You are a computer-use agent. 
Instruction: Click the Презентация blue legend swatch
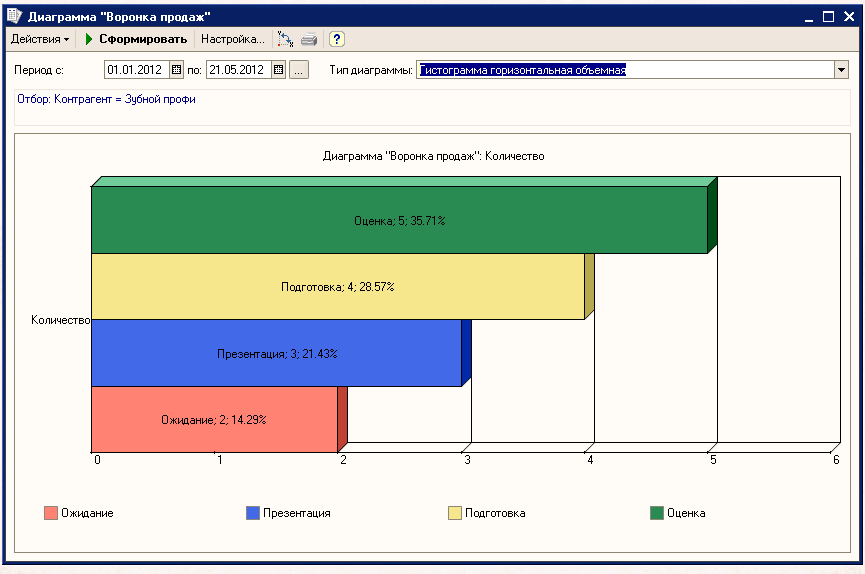pyautogui.click(x=253, y=514)
